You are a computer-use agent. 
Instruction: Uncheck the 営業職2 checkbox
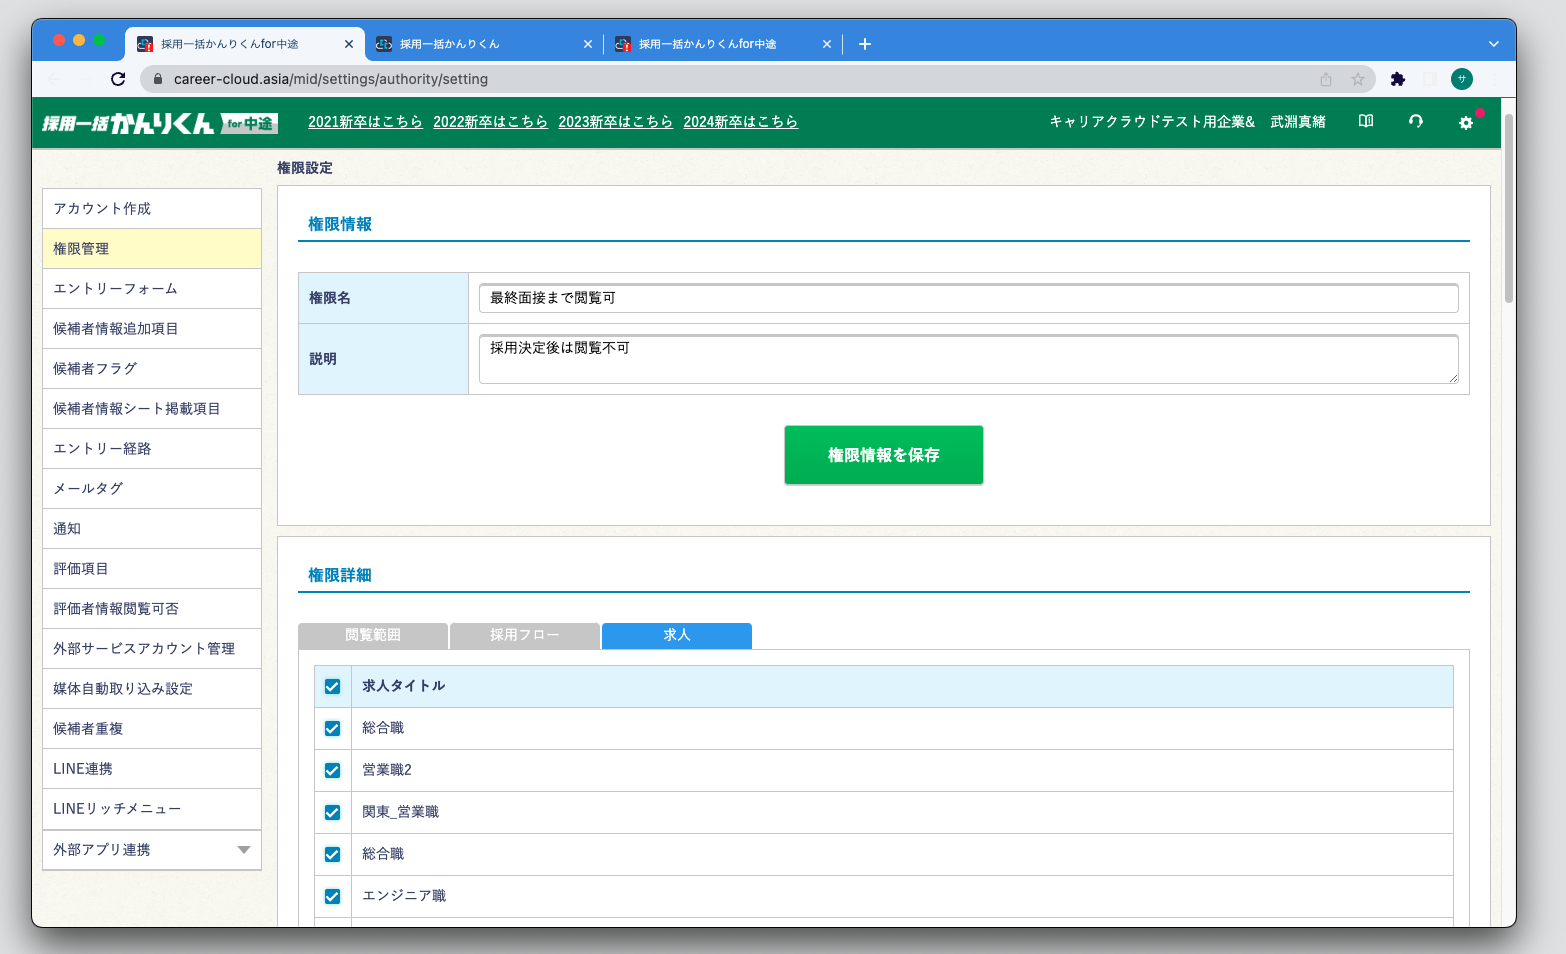pyautogui.click(x=332, y=771)
